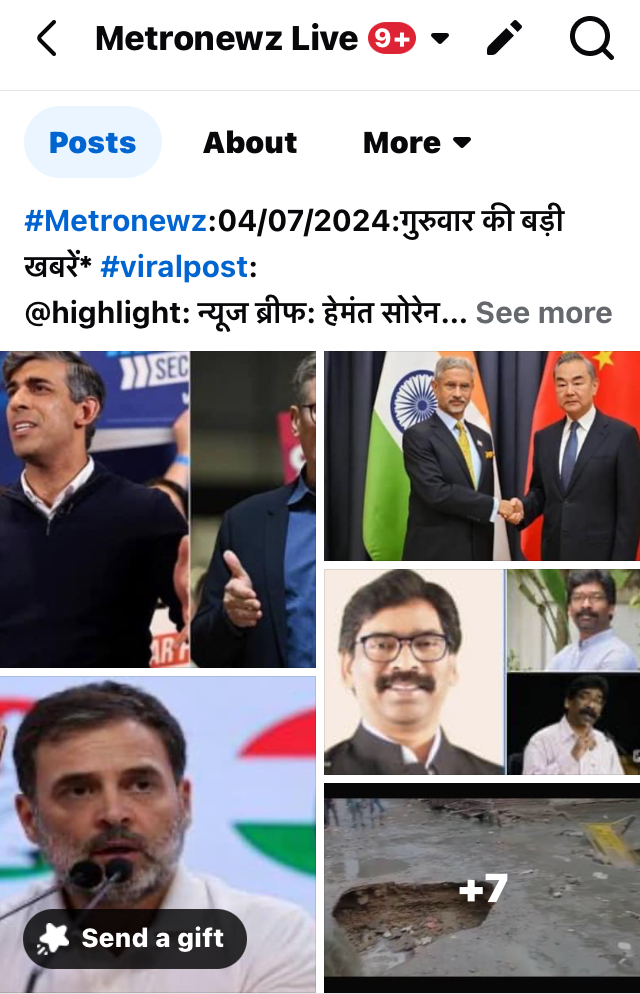The height and width of the screenshot is (994, 640).
Task: Switch to the About tab
Action: 250,143
